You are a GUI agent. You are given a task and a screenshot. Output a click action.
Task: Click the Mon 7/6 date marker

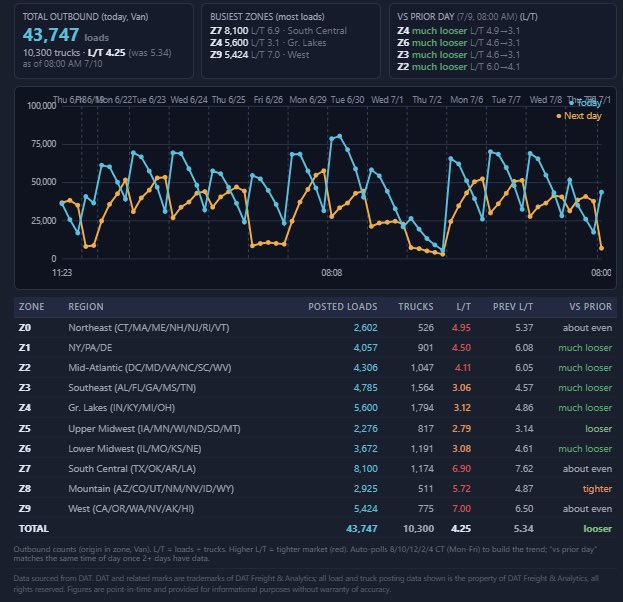(466, 100)
